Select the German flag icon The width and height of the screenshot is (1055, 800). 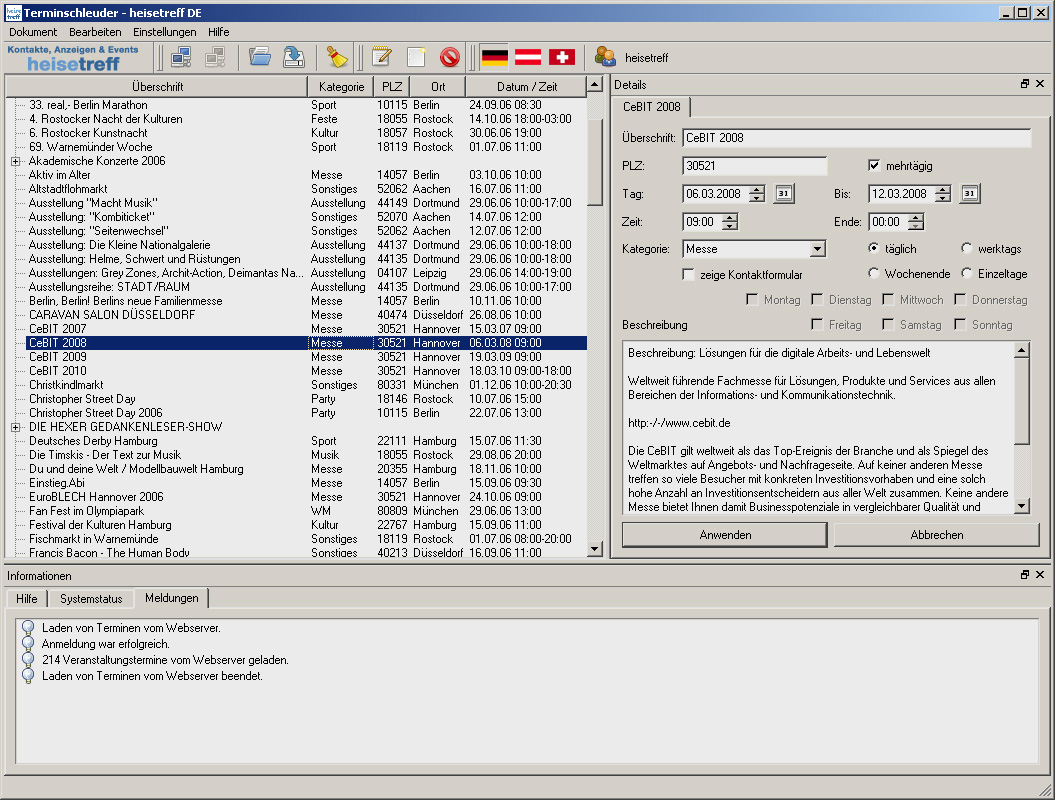(x=495, y=58)
